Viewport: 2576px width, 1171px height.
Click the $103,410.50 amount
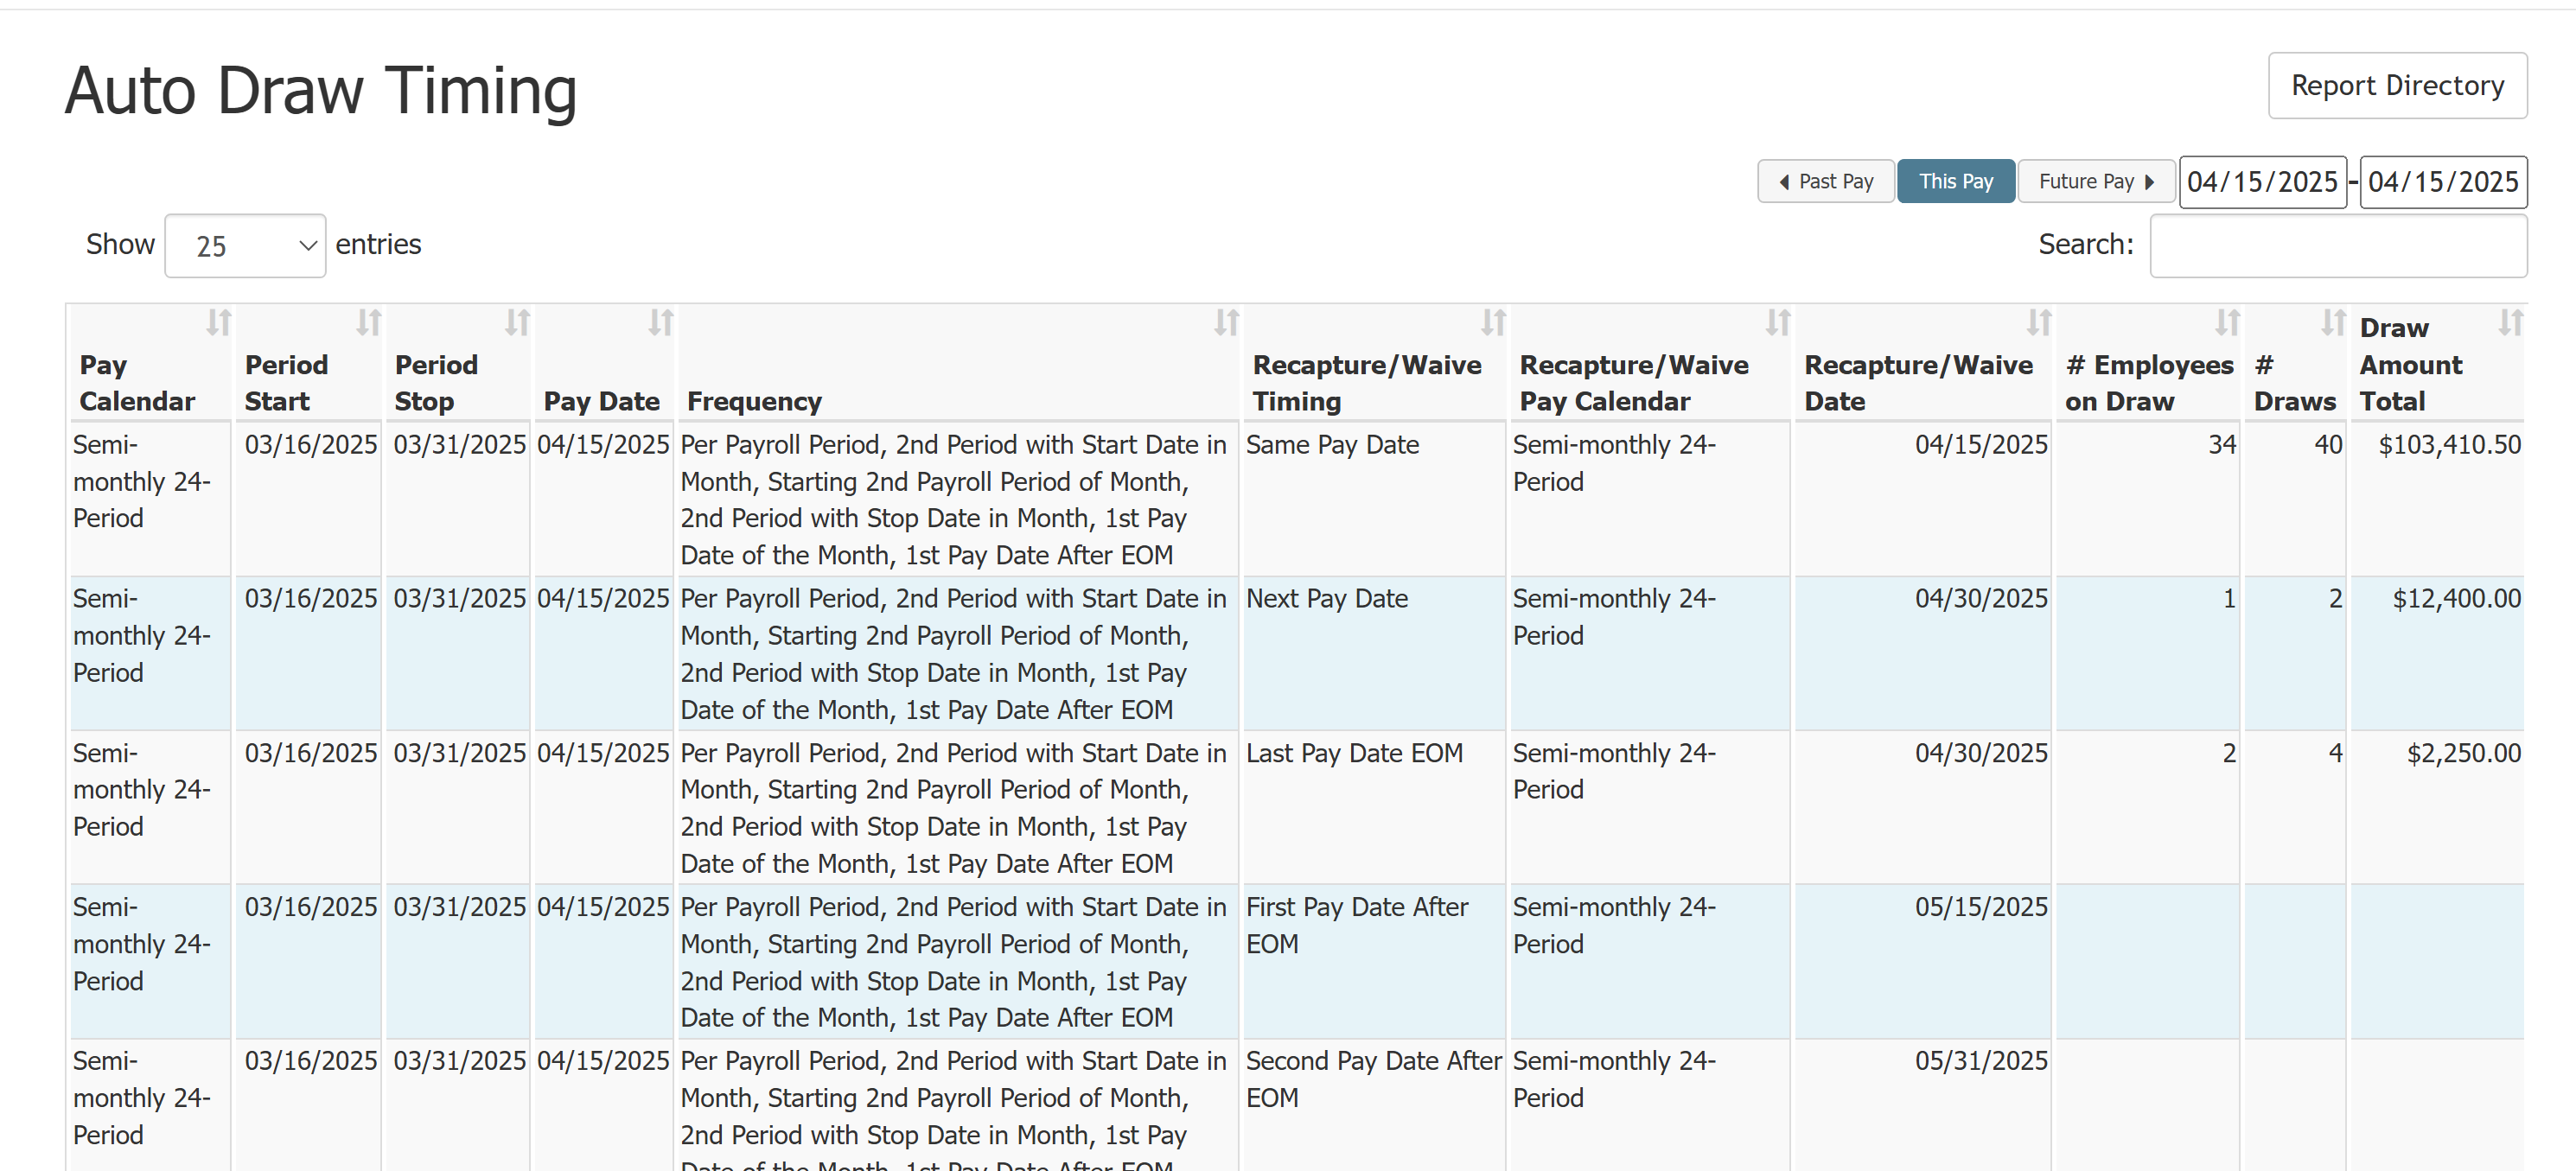tap(2449, 445)
